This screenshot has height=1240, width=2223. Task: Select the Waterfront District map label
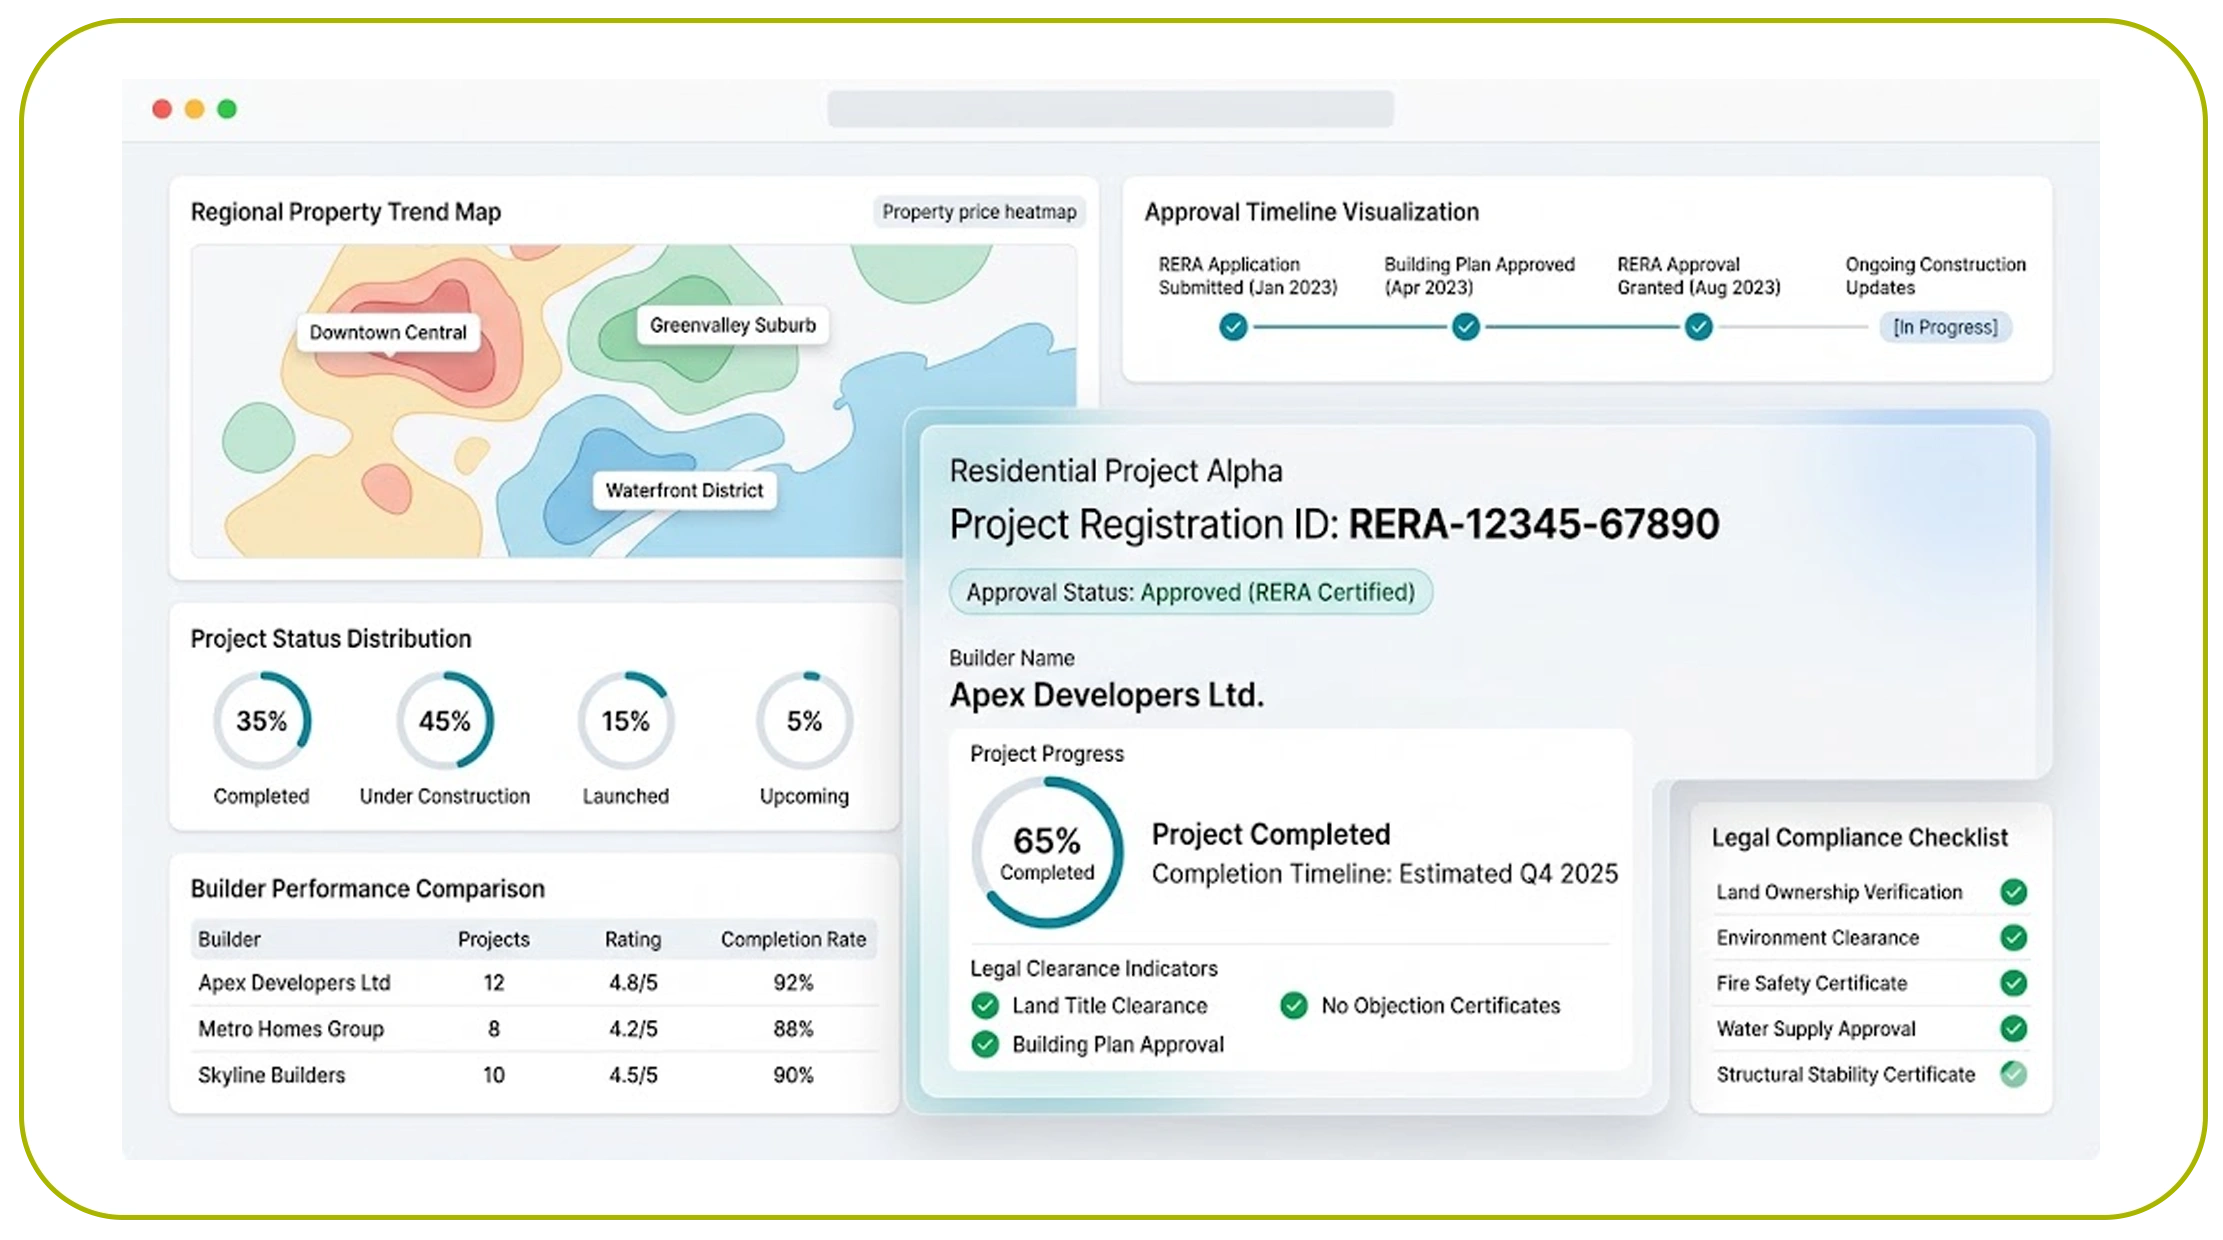[x=684, y=491]
